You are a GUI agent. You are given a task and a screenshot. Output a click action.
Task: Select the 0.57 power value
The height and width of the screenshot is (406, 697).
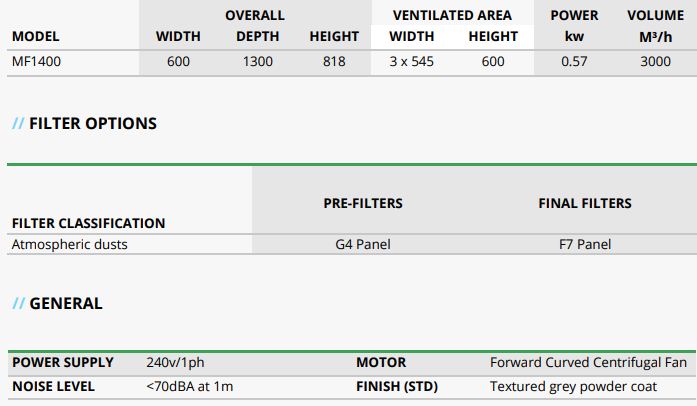(x=575, y=62)
